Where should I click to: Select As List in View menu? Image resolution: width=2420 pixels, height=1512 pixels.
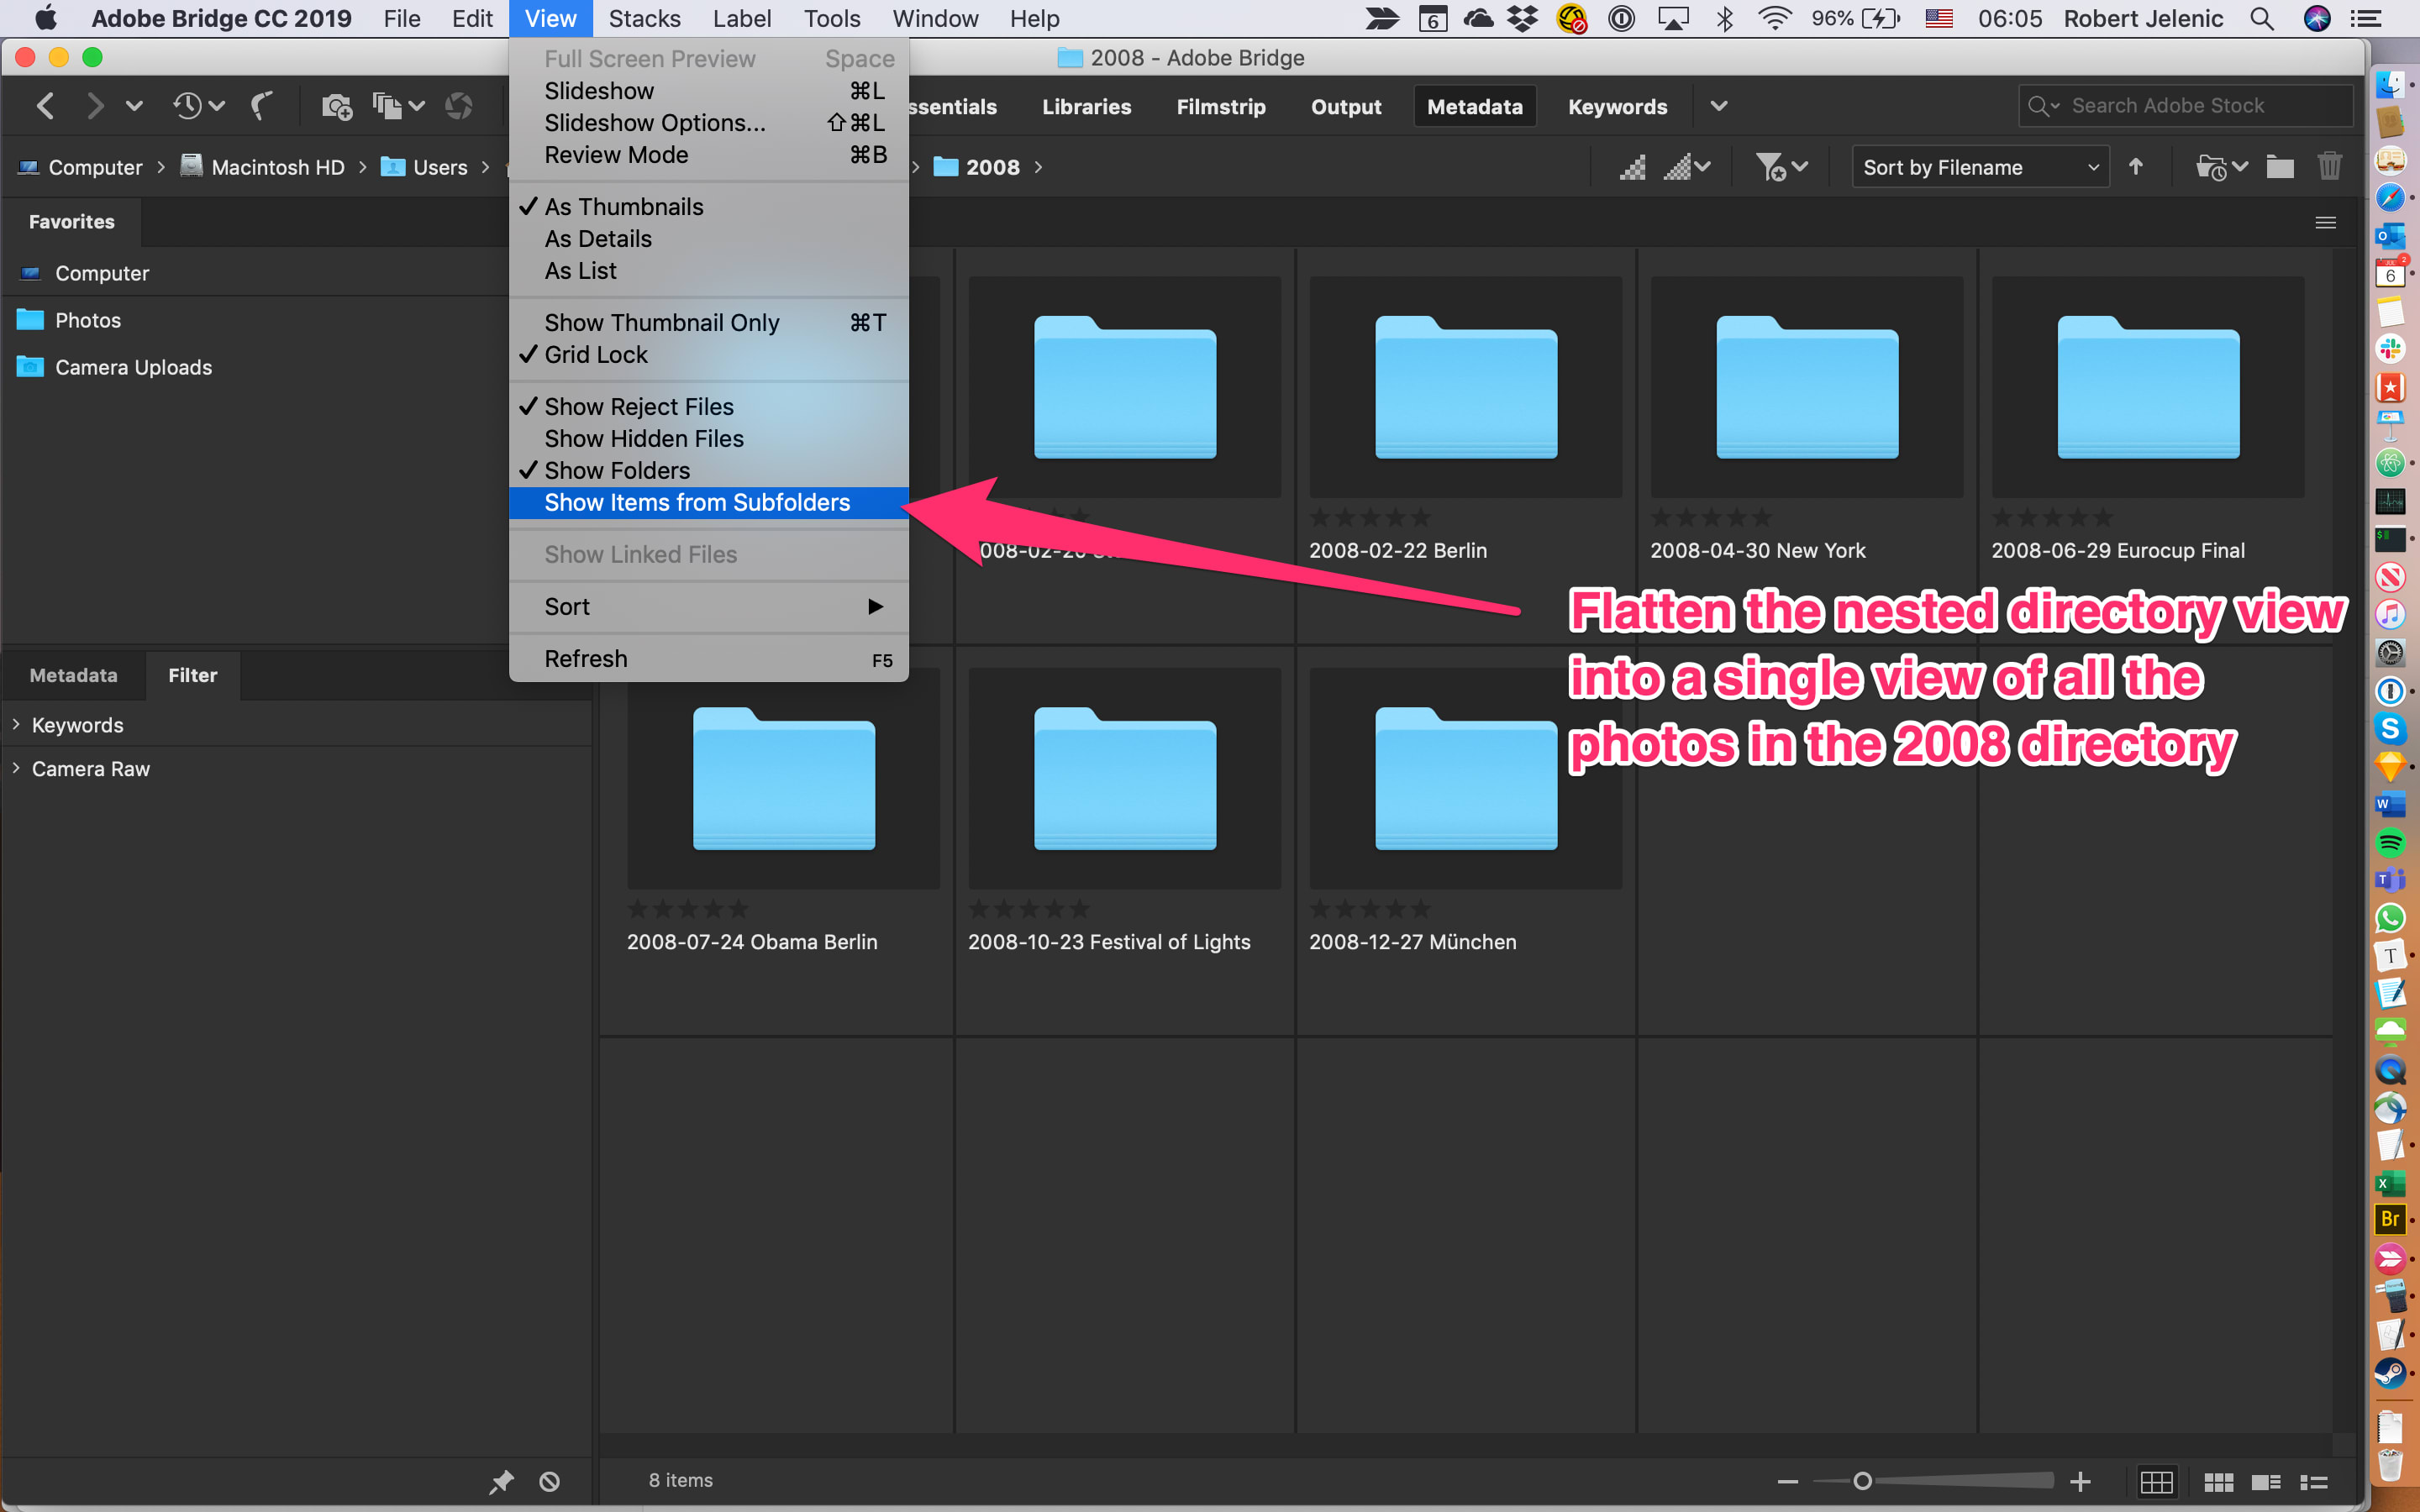click(x=708, y=271)
